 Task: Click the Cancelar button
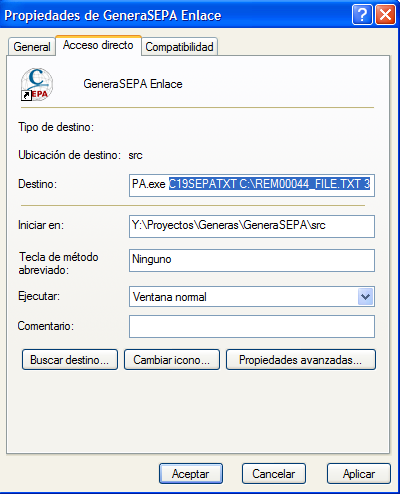(274, 473)
